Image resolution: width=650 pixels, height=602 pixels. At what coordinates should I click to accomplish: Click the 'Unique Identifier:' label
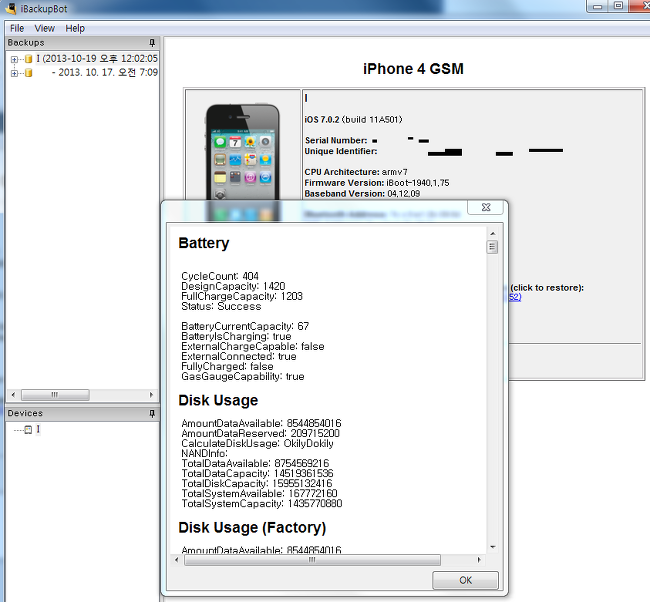[341, 151]
